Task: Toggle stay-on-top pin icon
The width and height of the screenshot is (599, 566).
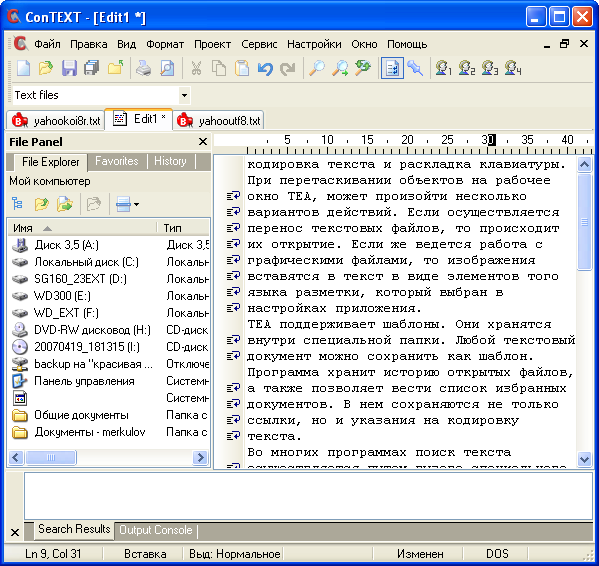Action: point(415,68)
